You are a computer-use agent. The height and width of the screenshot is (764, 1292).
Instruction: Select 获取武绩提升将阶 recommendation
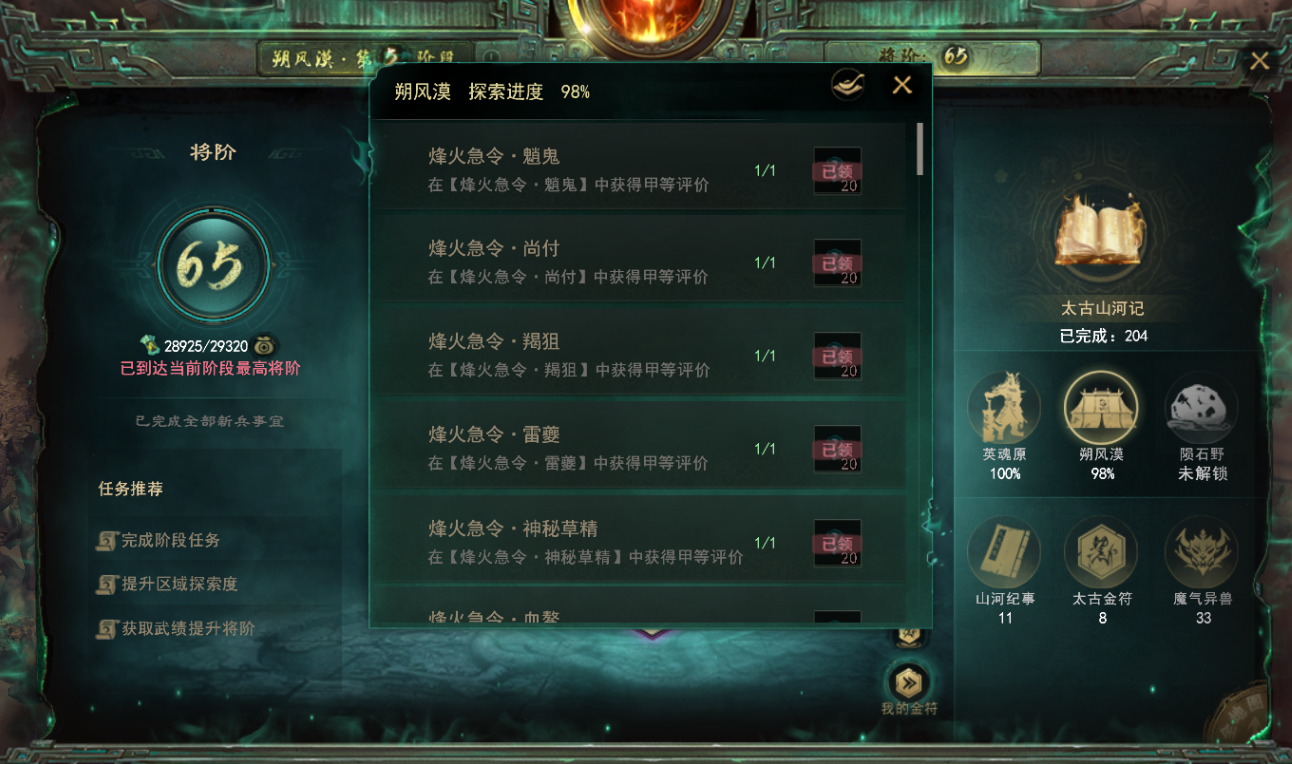[176, 628]
